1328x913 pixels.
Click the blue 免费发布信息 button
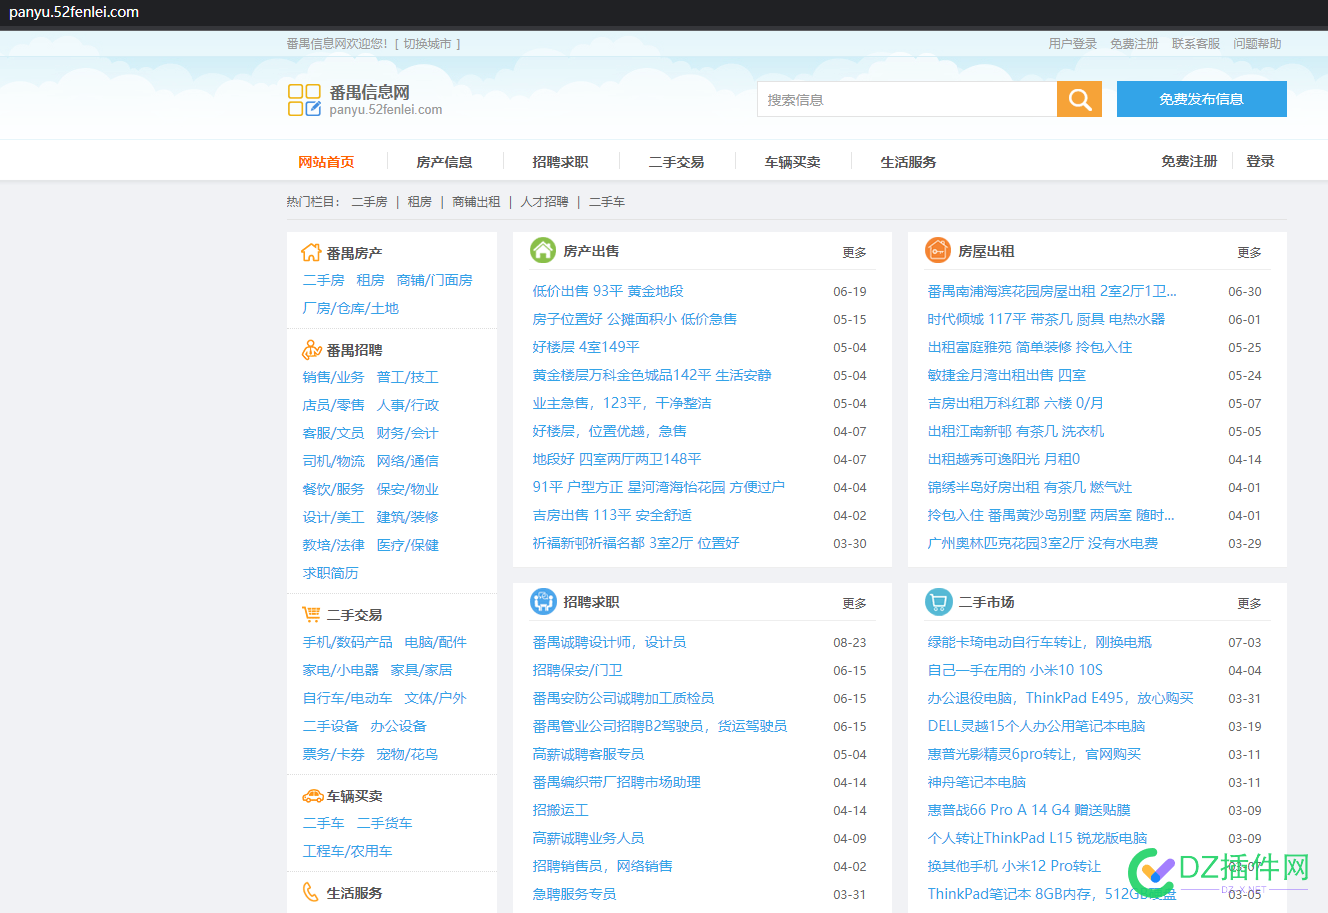tap(1201, 99)
